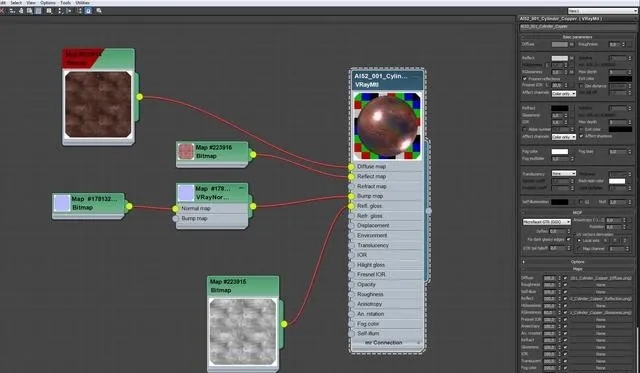Click the material sphere preview thumbnail
Viewport: 640px width, 373px height.
pyautogui.click(x=387, y=126)
